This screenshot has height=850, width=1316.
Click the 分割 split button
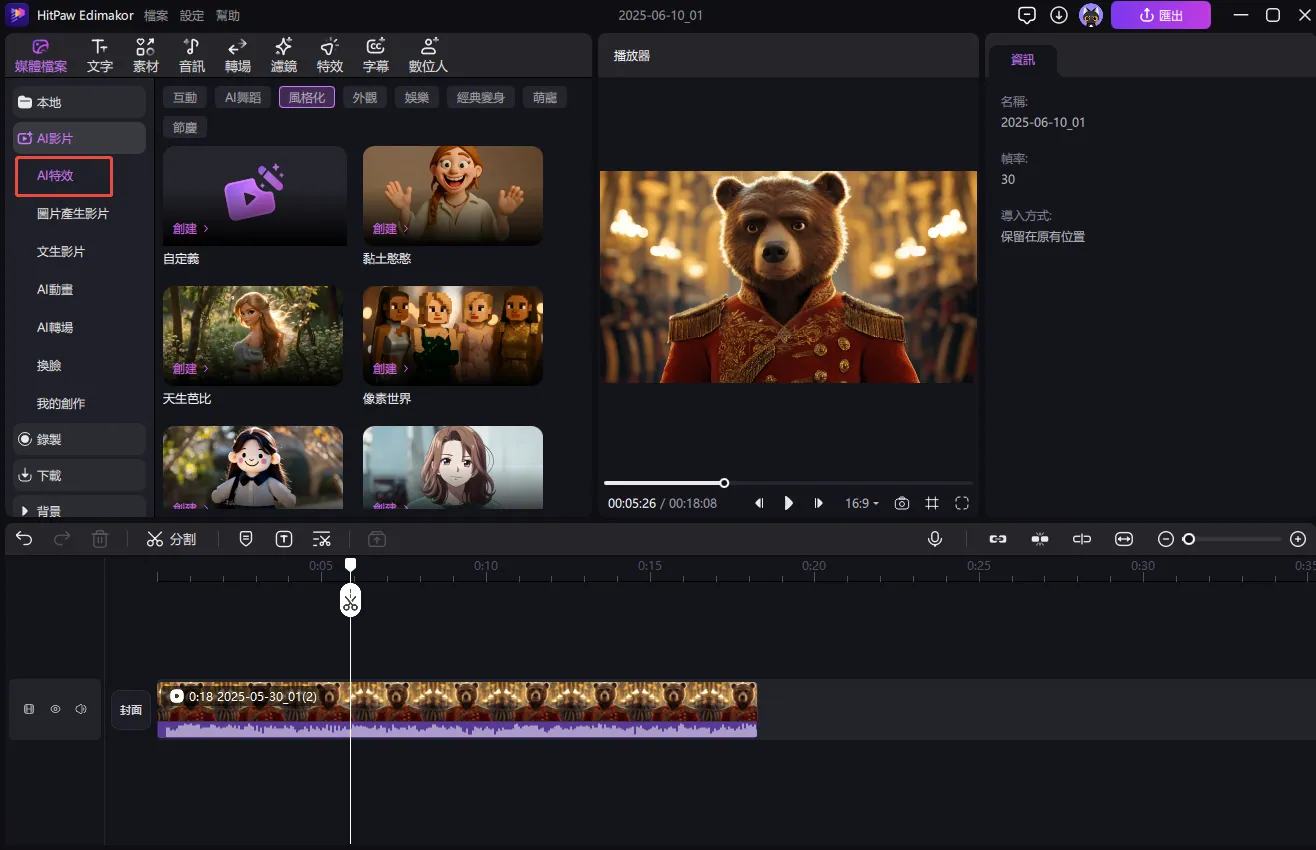171,539
